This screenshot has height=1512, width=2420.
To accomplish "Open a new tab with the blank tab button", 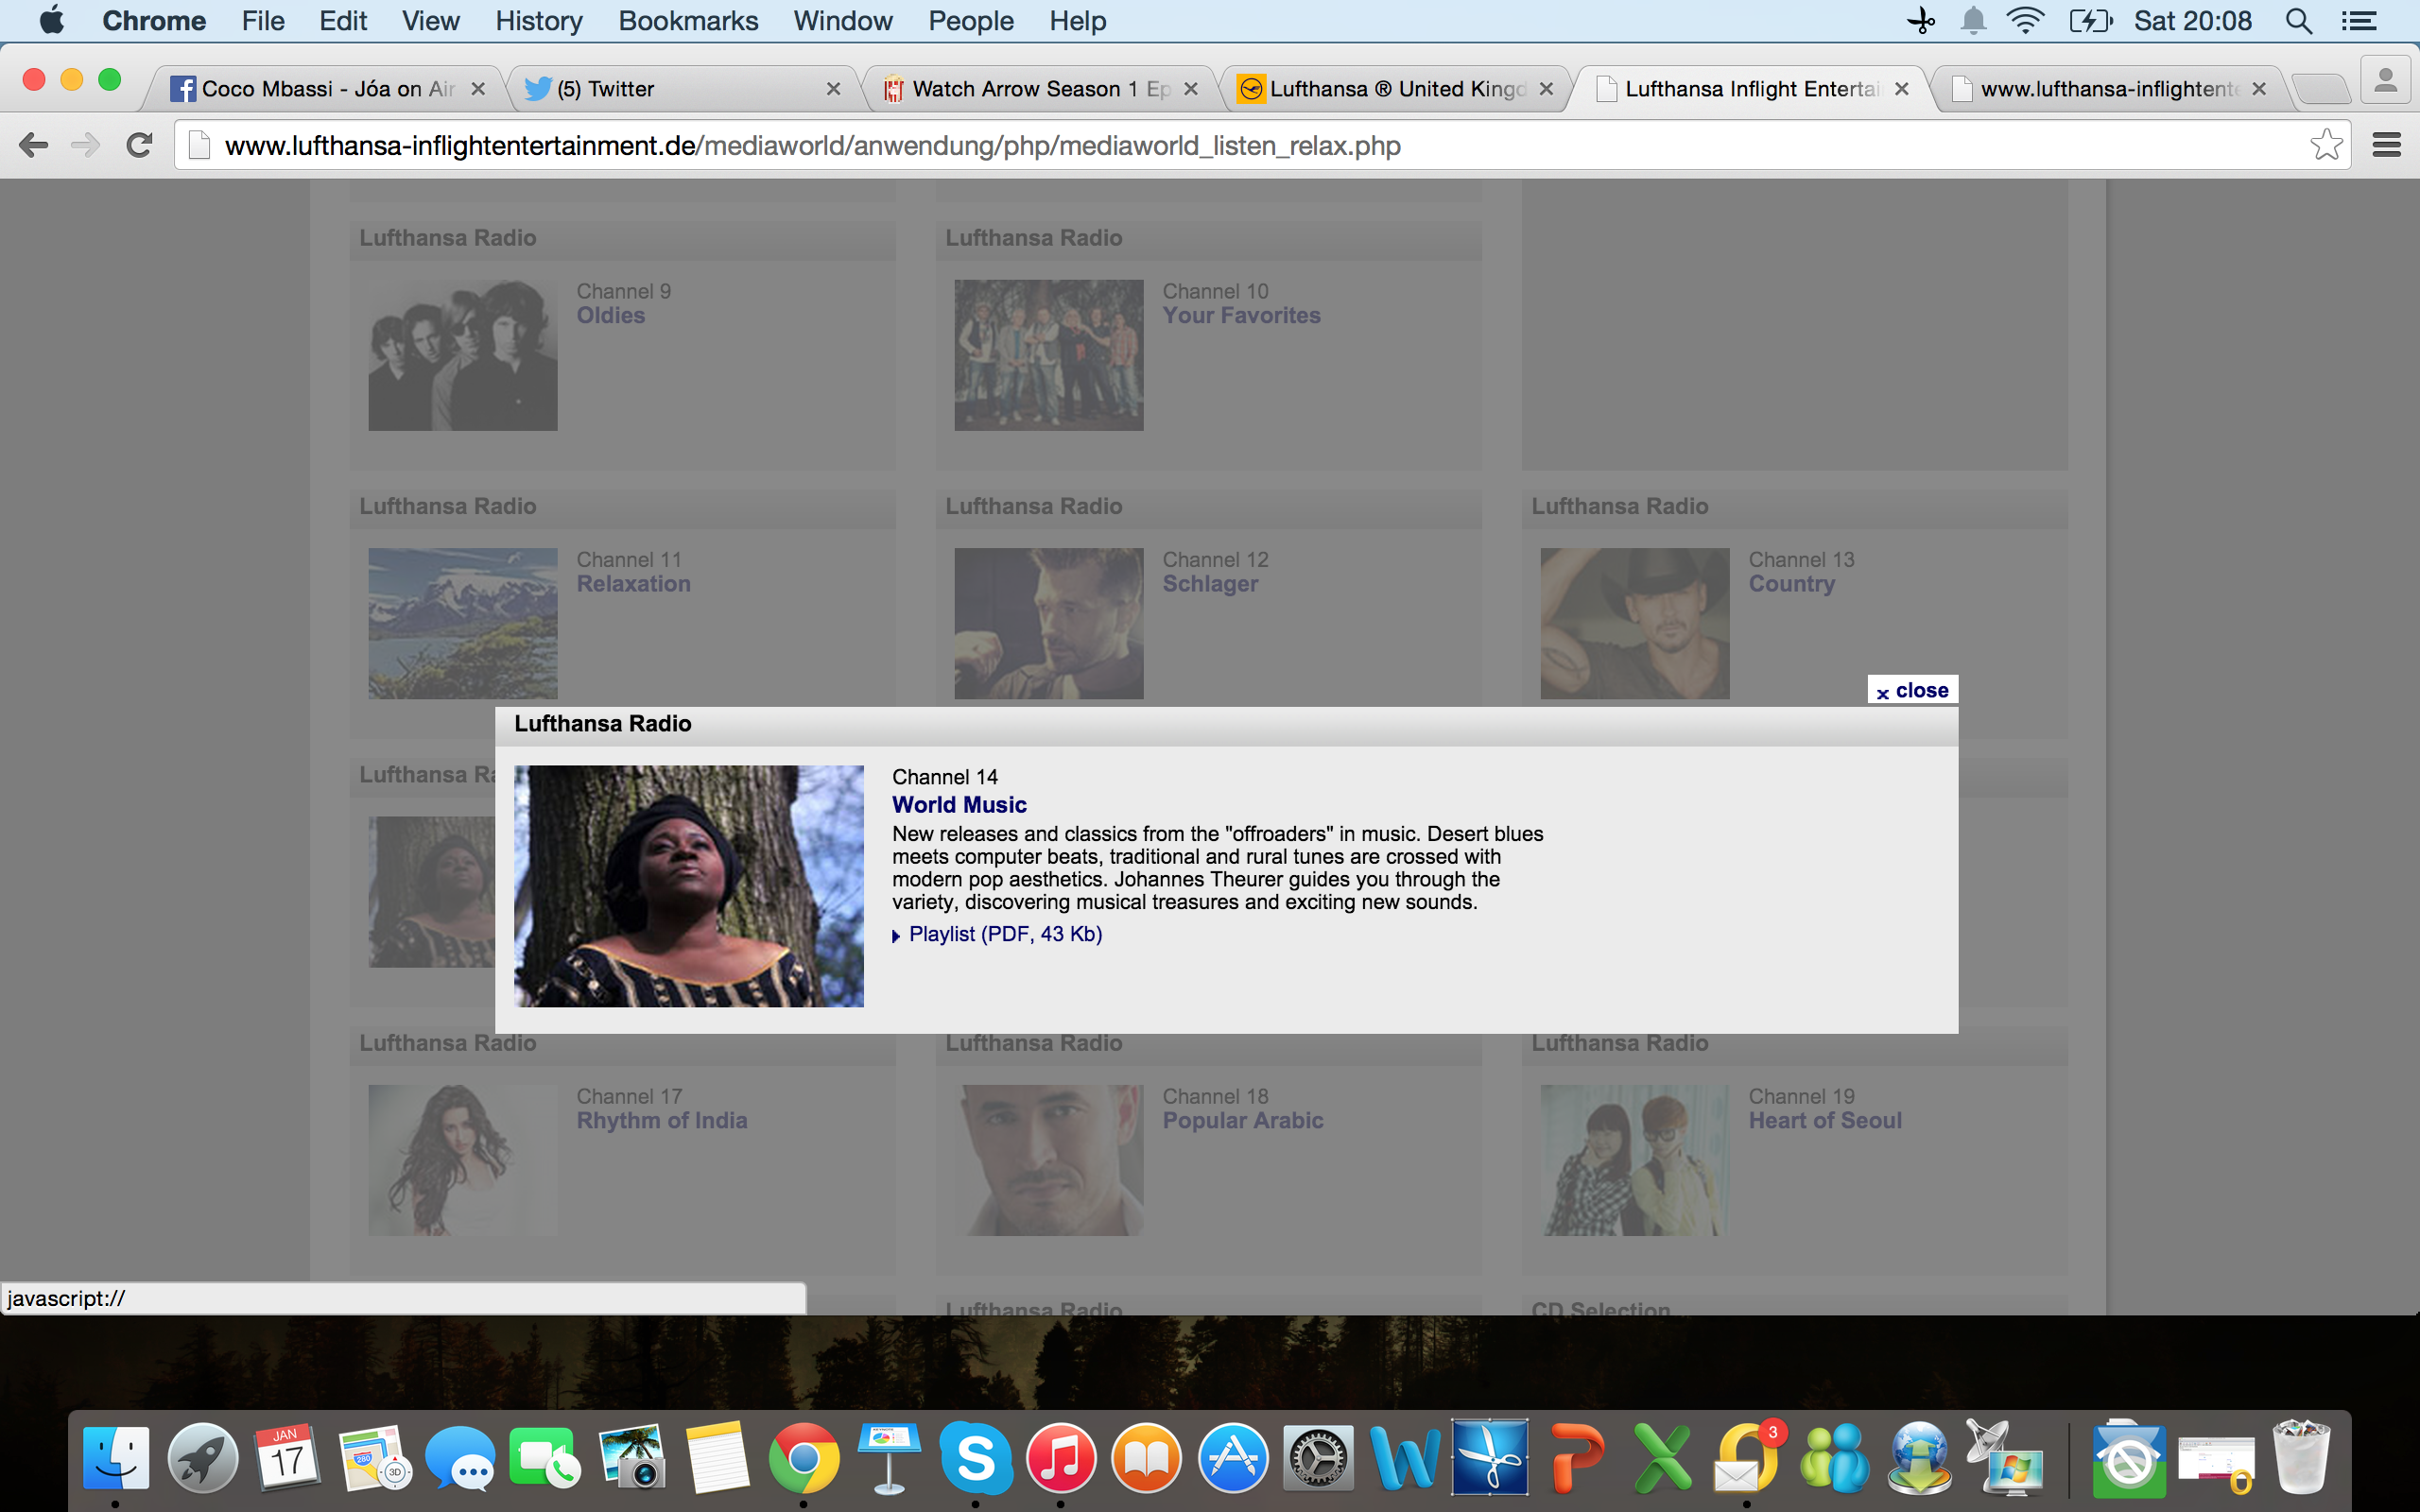I will (2320, 90).
